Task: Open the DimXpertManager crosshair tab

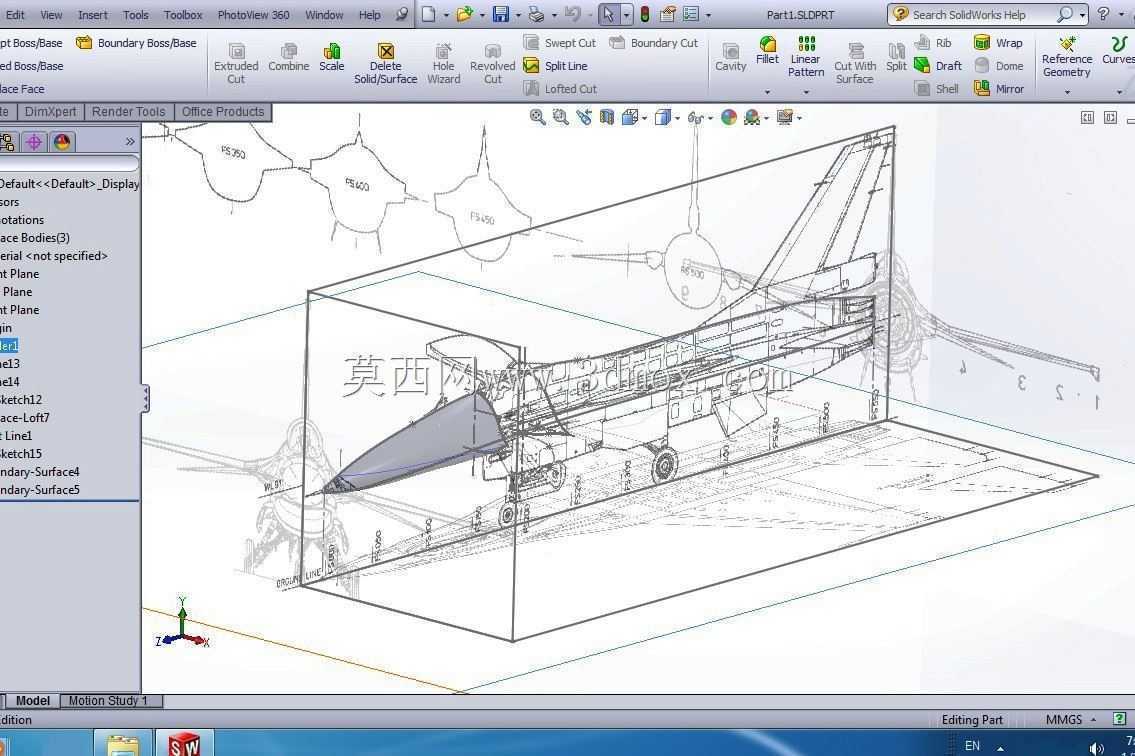Action: point(34,142)
